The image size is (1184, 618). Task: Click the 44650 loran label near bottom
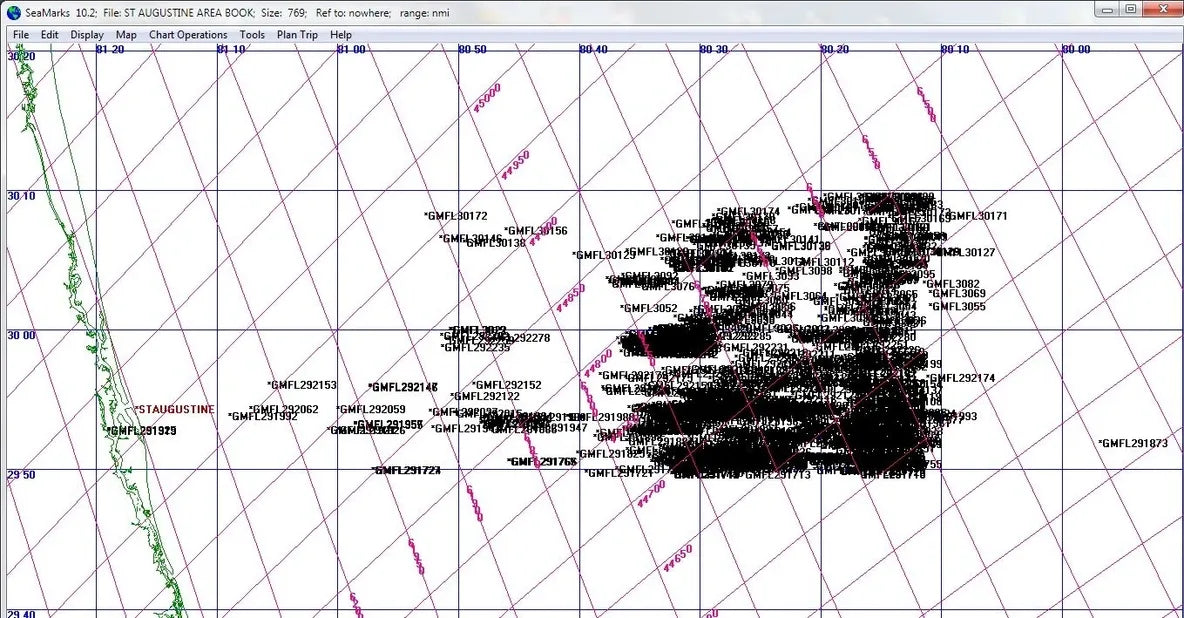tap(677, 559)
